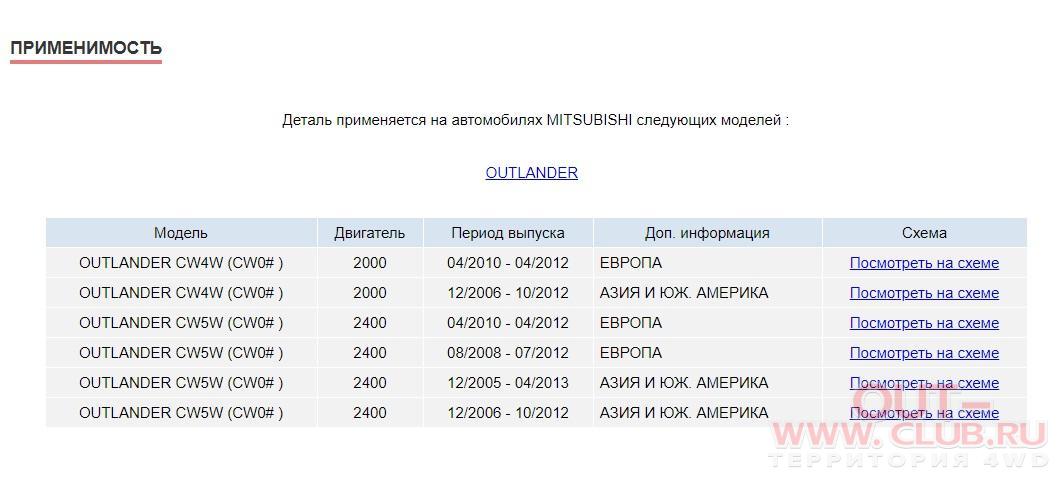View scheme for CW4W 2000 ЕВРОПА row
This screenshot has height=481, width=1063.
(924, 263)
